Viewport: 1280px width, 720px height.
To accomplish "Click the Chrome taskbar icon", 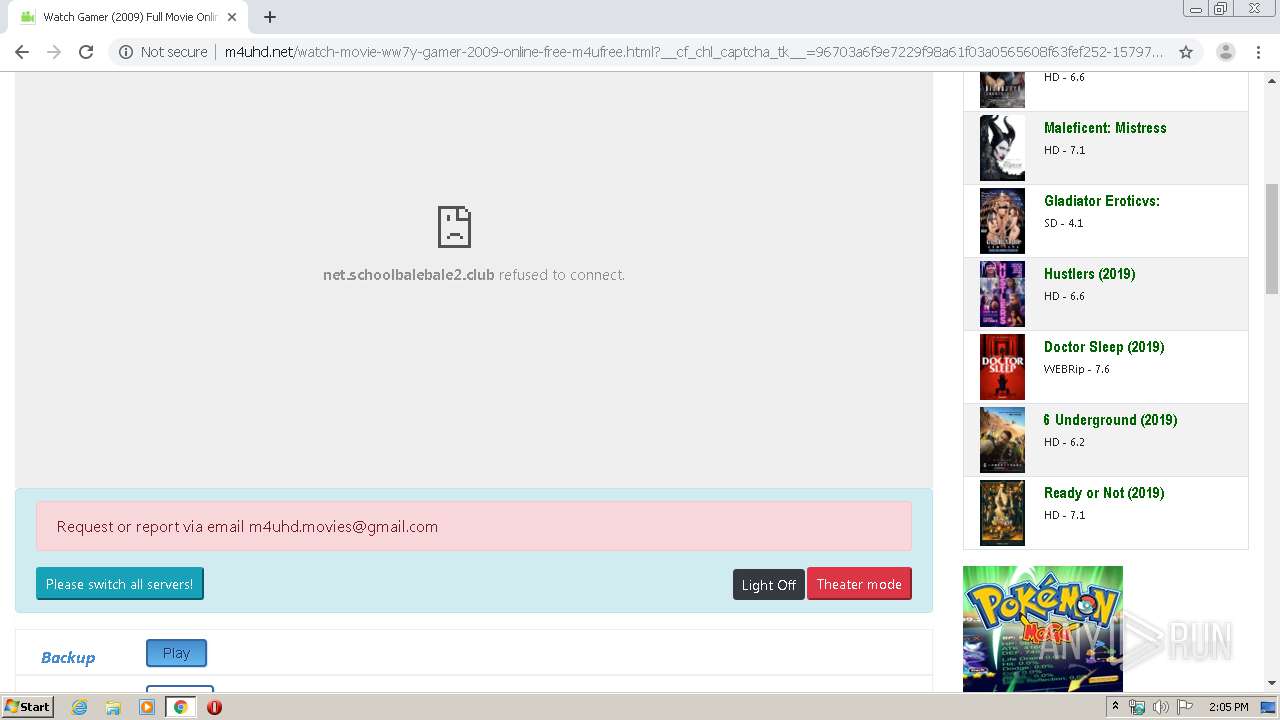I will coord(180,707).
